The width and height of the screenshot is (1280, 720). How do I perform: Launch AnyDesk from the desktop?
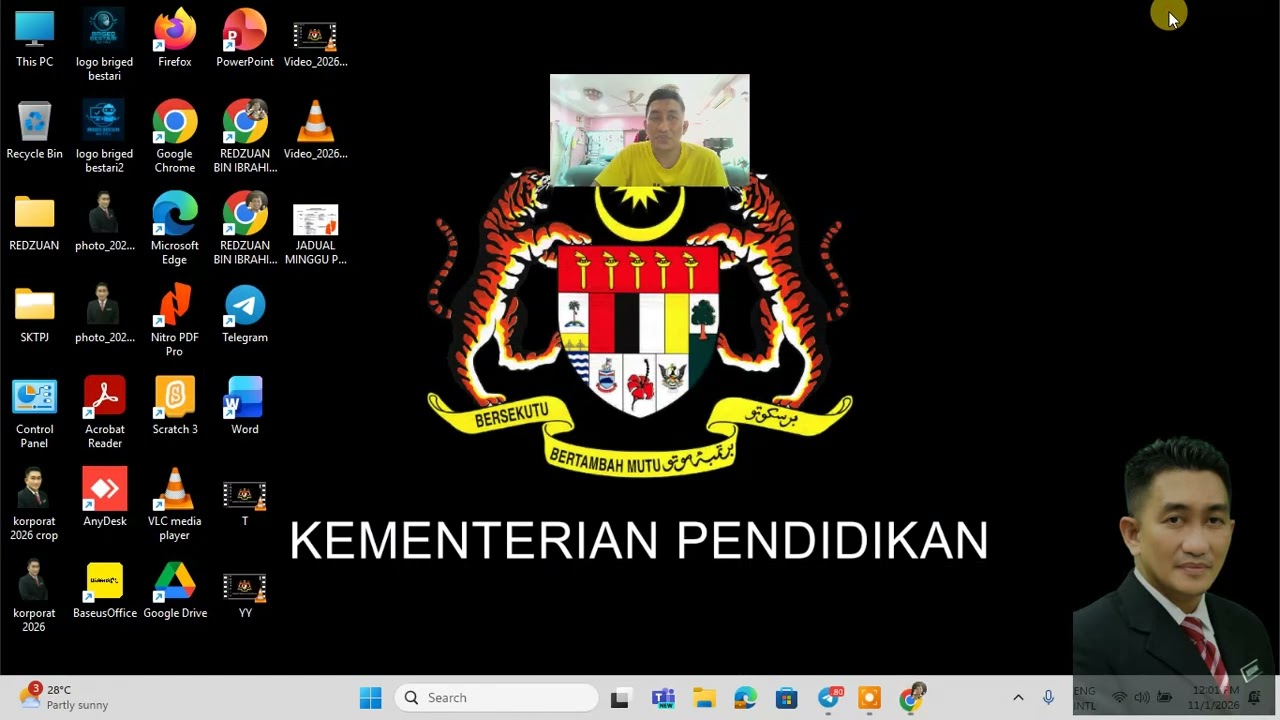pos(104,497)
